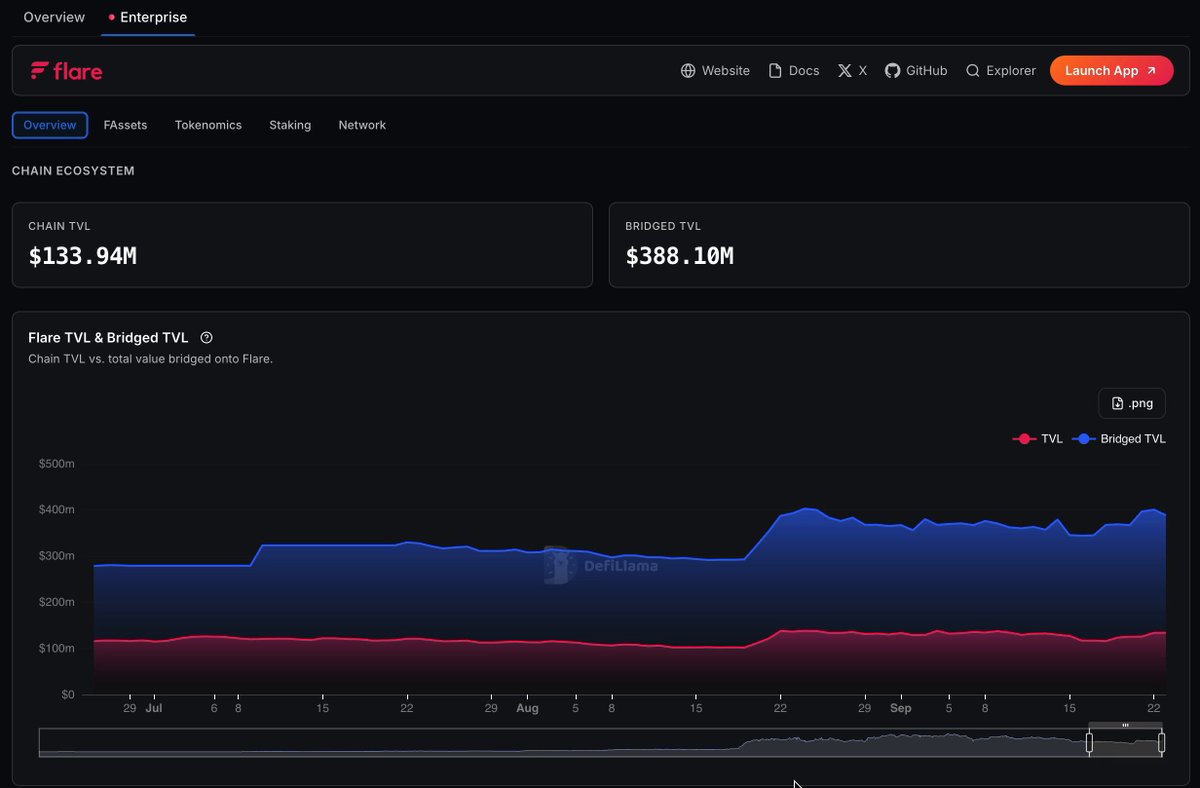The image size is (1200, 788).
Task: Launch the app via Launch App button
Action: [x=1111, y=70]
